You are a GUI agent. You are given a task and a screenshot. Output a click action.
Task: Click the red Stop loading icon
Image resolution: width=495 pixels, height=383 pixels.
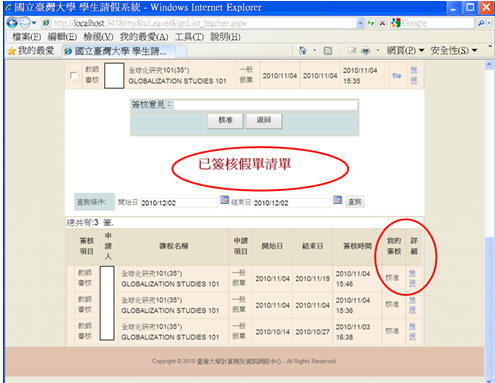point(382,23)
